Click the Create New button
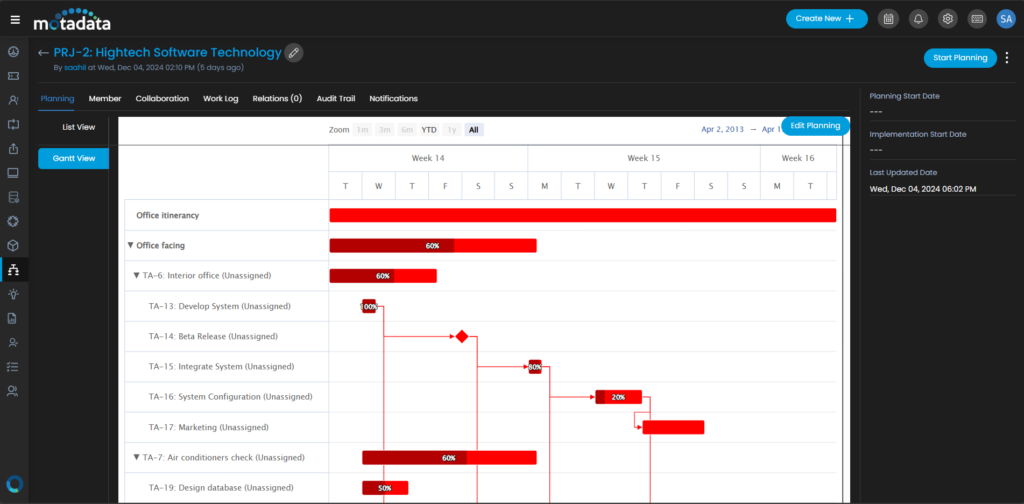1024x504 pixels. (826, 19)
